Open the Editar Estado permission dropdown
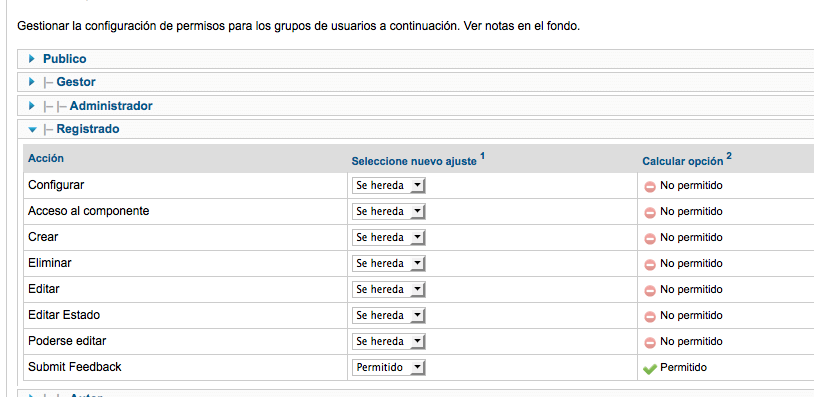 (x=388, y=316)
